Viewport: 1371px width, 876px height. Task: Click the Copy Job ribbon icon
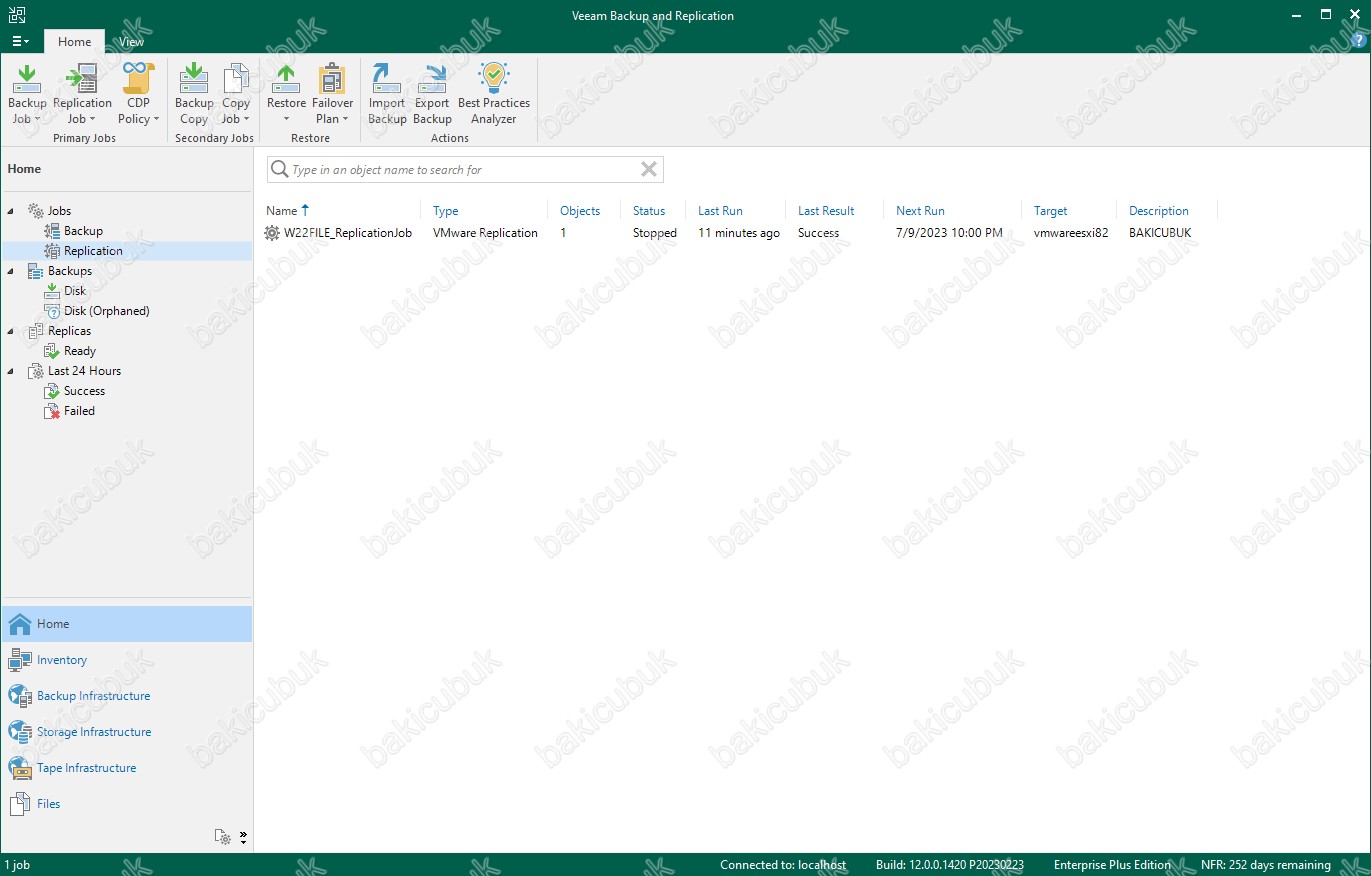click(236, 93)
